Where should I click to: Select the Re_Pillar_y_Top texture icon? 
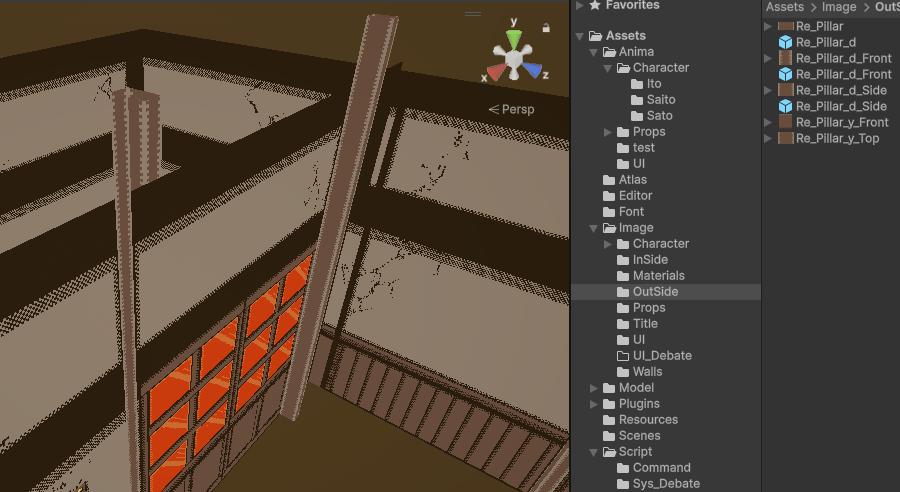785,138
